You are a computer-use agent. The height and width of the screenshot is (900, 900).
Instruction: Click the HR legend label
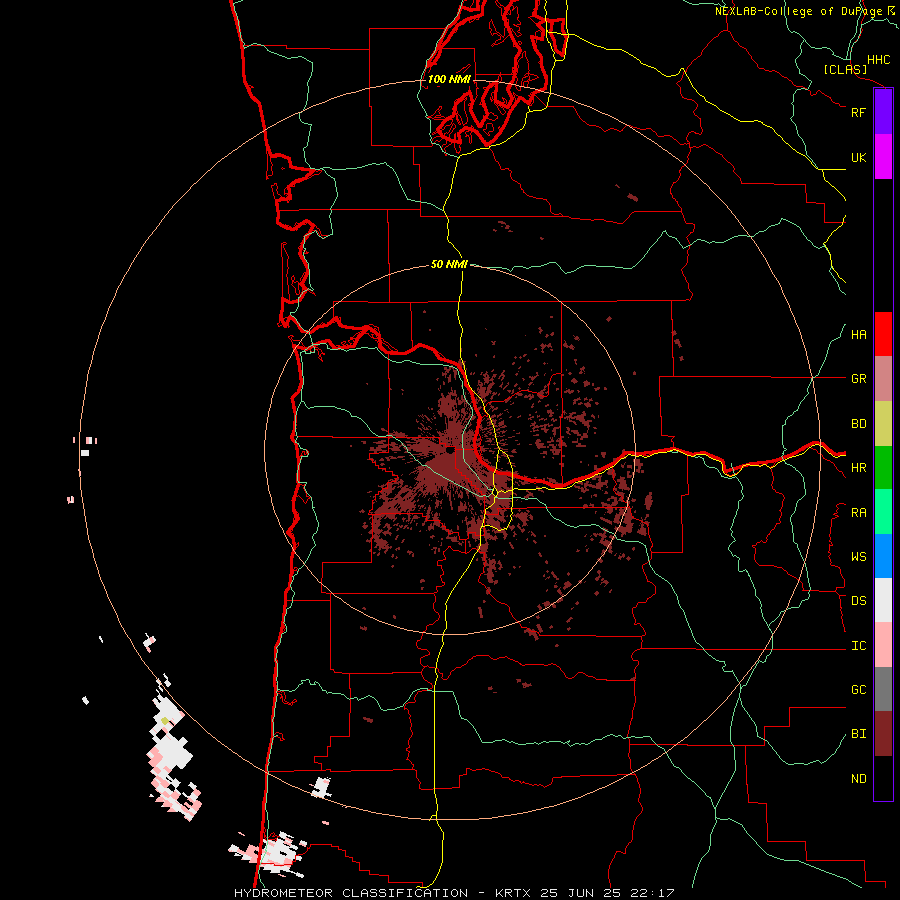[x=858, y=468]
